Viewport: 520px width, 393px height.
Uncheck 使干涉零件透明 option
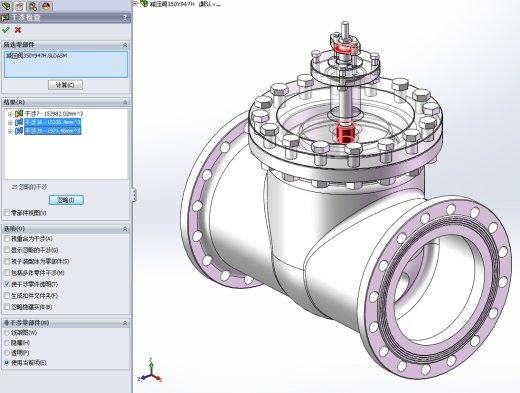click(7, 284)
